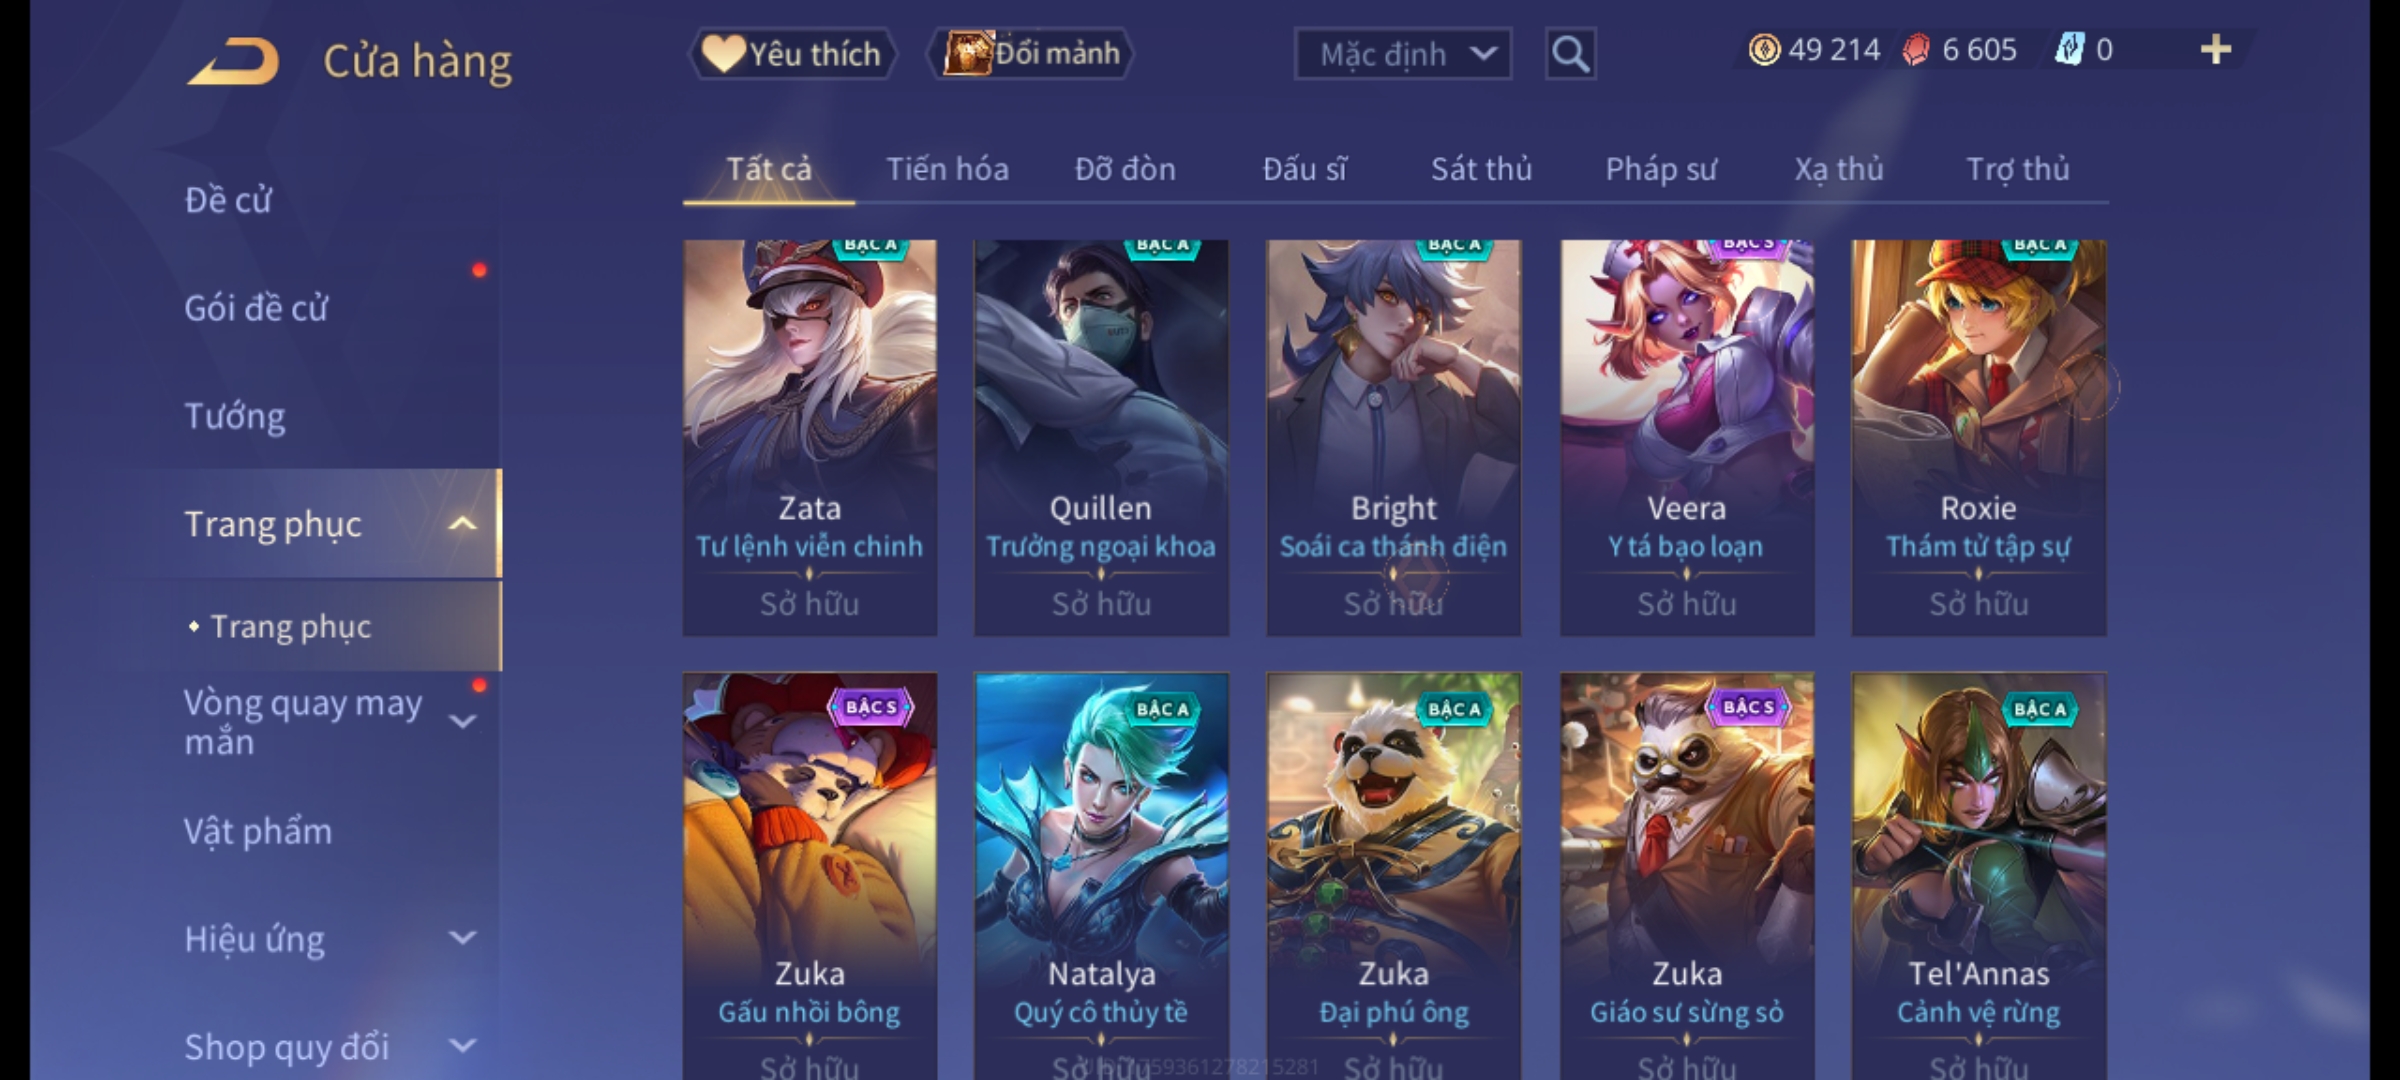Open favorites with heart Yêu thích button
2400x1080 pixels.
(x=792, y=54)
